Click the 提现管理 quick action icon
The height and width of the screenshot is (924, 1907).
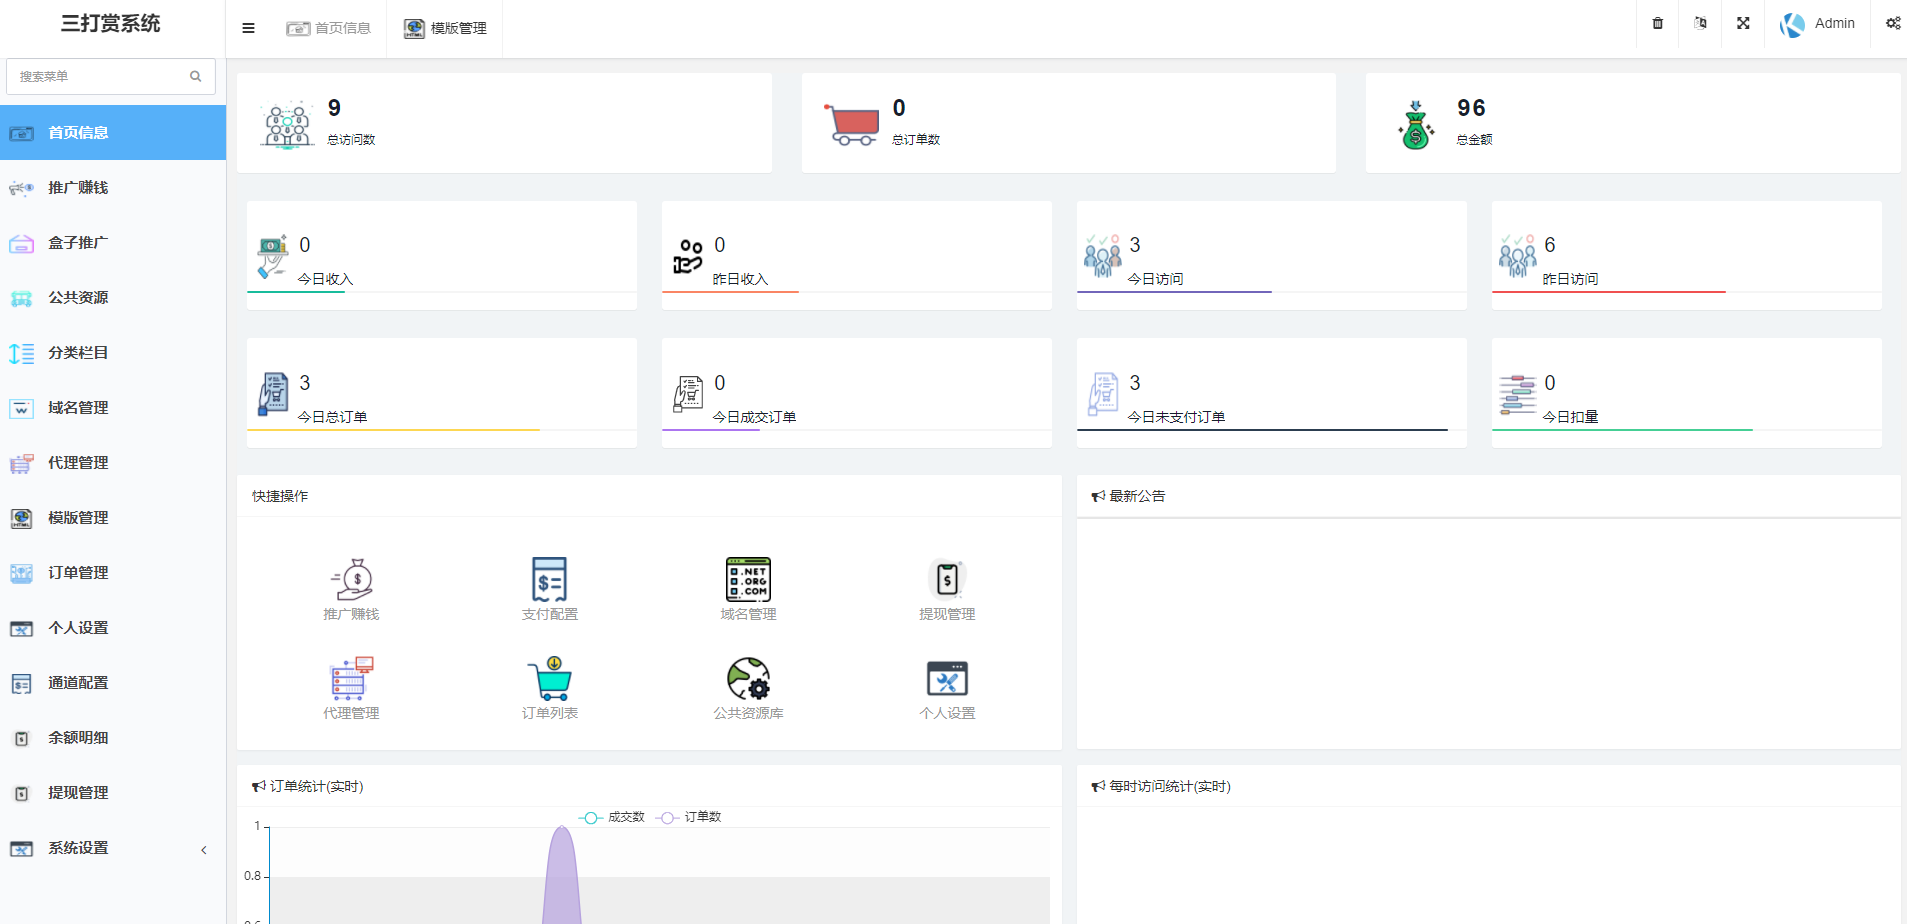pos(947,580)
